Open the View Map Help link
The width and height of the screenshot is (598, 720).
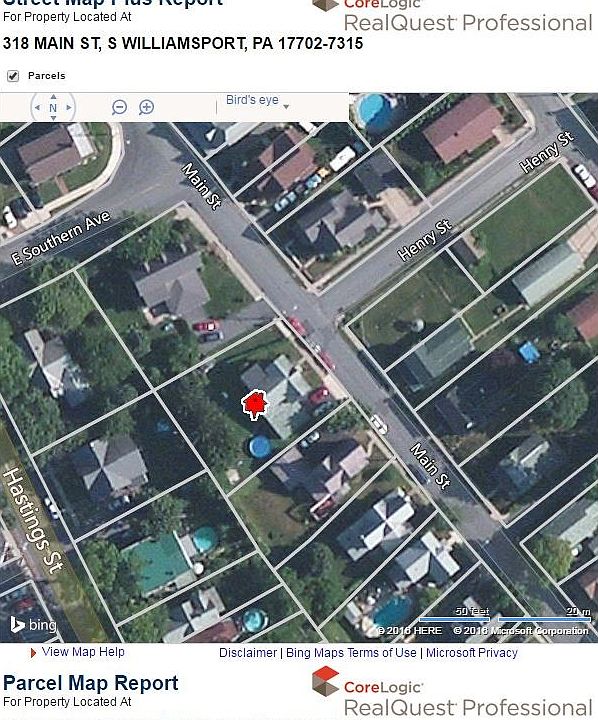pos(83,652)
